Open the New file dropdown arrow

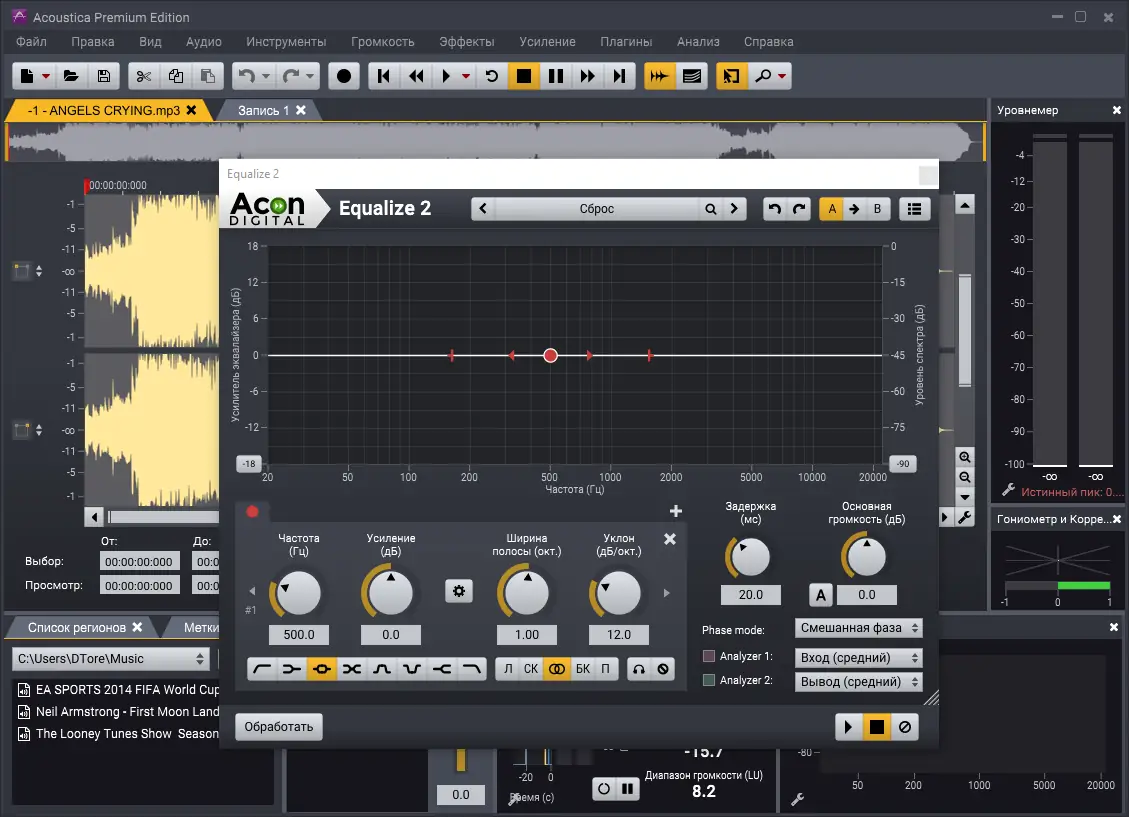[x=45, y=76]
